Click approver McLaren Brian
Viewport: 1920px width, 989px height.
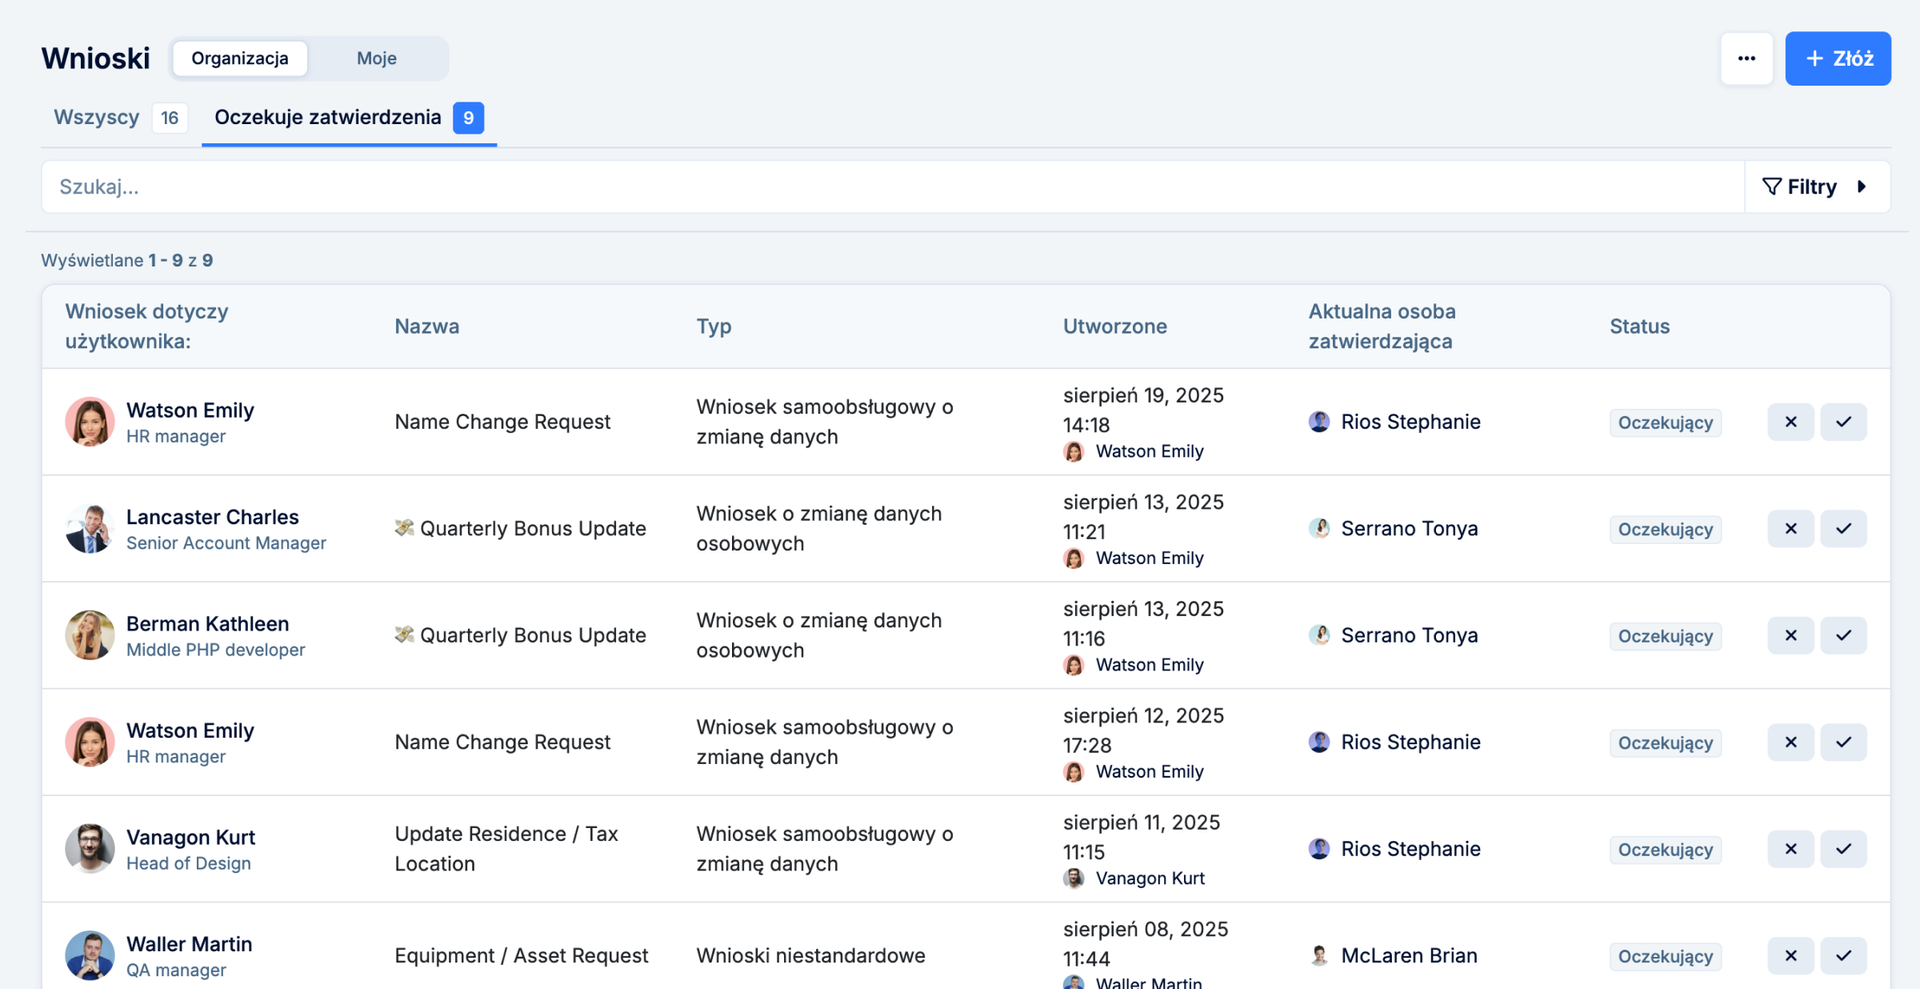click(1393, 956)
